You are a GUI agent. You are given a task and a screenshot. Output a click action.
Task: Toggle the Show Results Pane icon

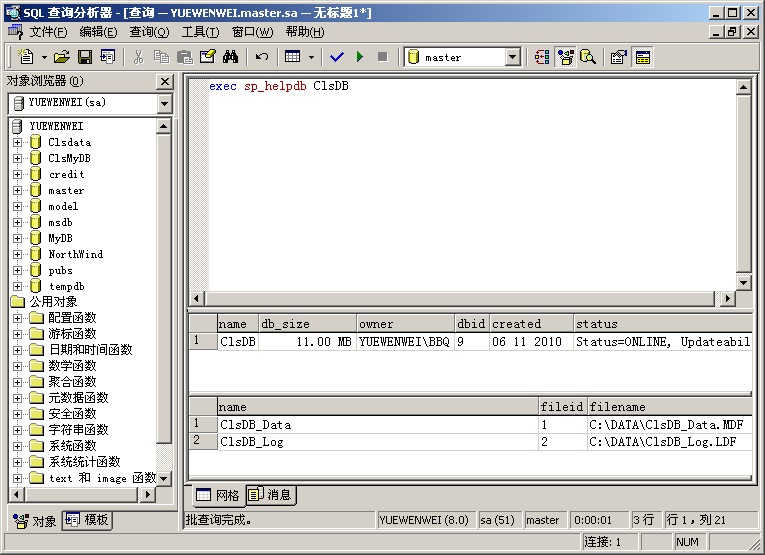click(x=643, y=57)
